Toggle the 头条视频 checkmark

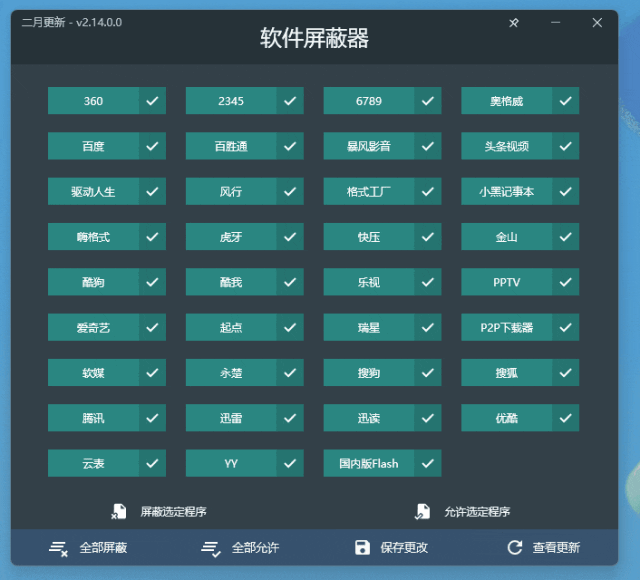pyautogui.click(x=565, y=146)
